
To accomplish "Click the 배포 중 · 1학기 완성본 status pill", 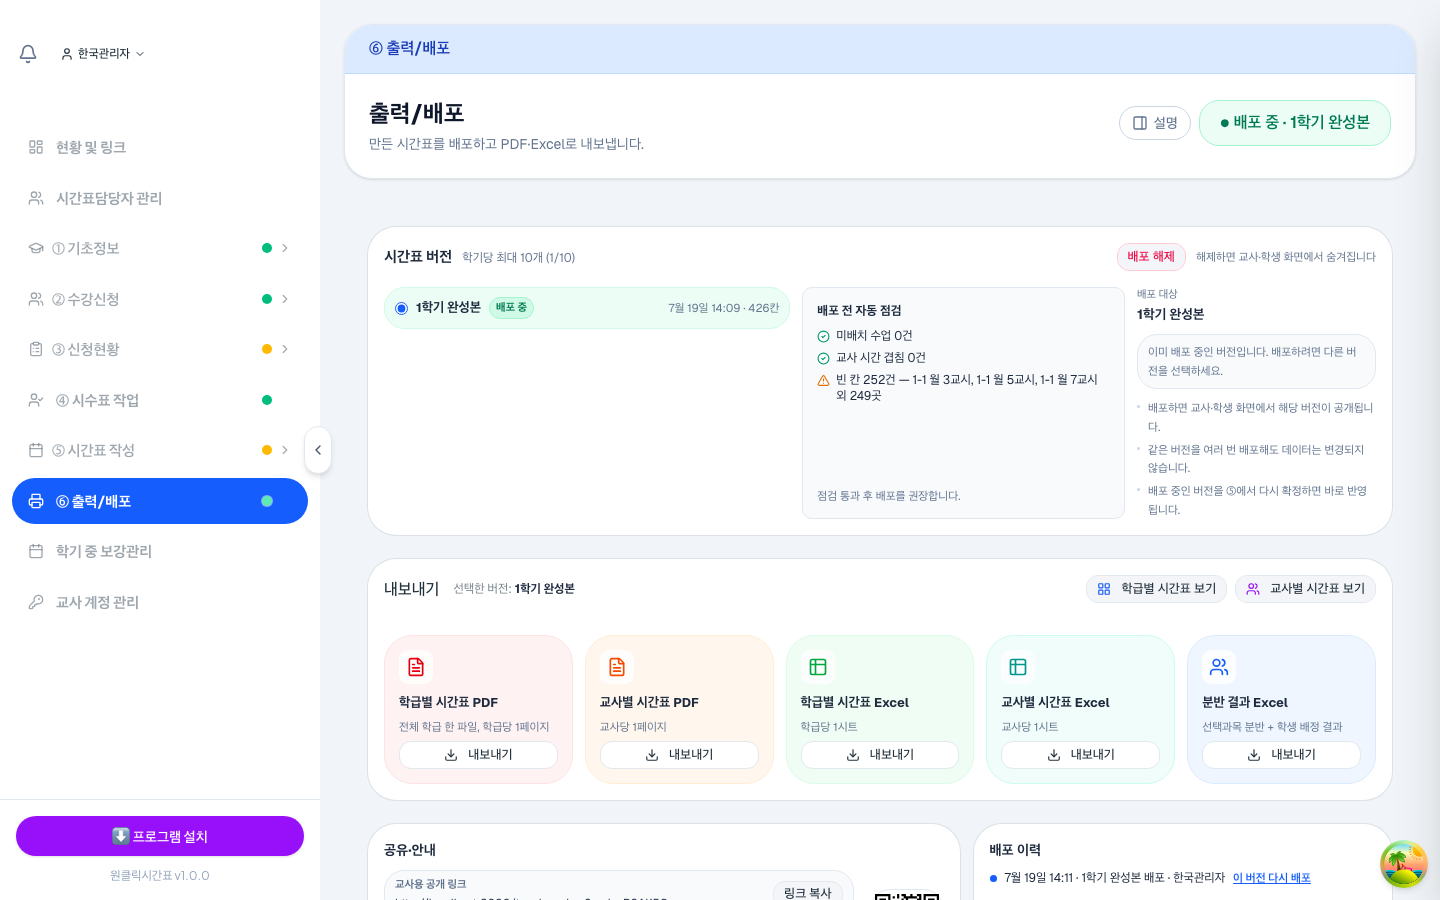I will pos(1295,123).
